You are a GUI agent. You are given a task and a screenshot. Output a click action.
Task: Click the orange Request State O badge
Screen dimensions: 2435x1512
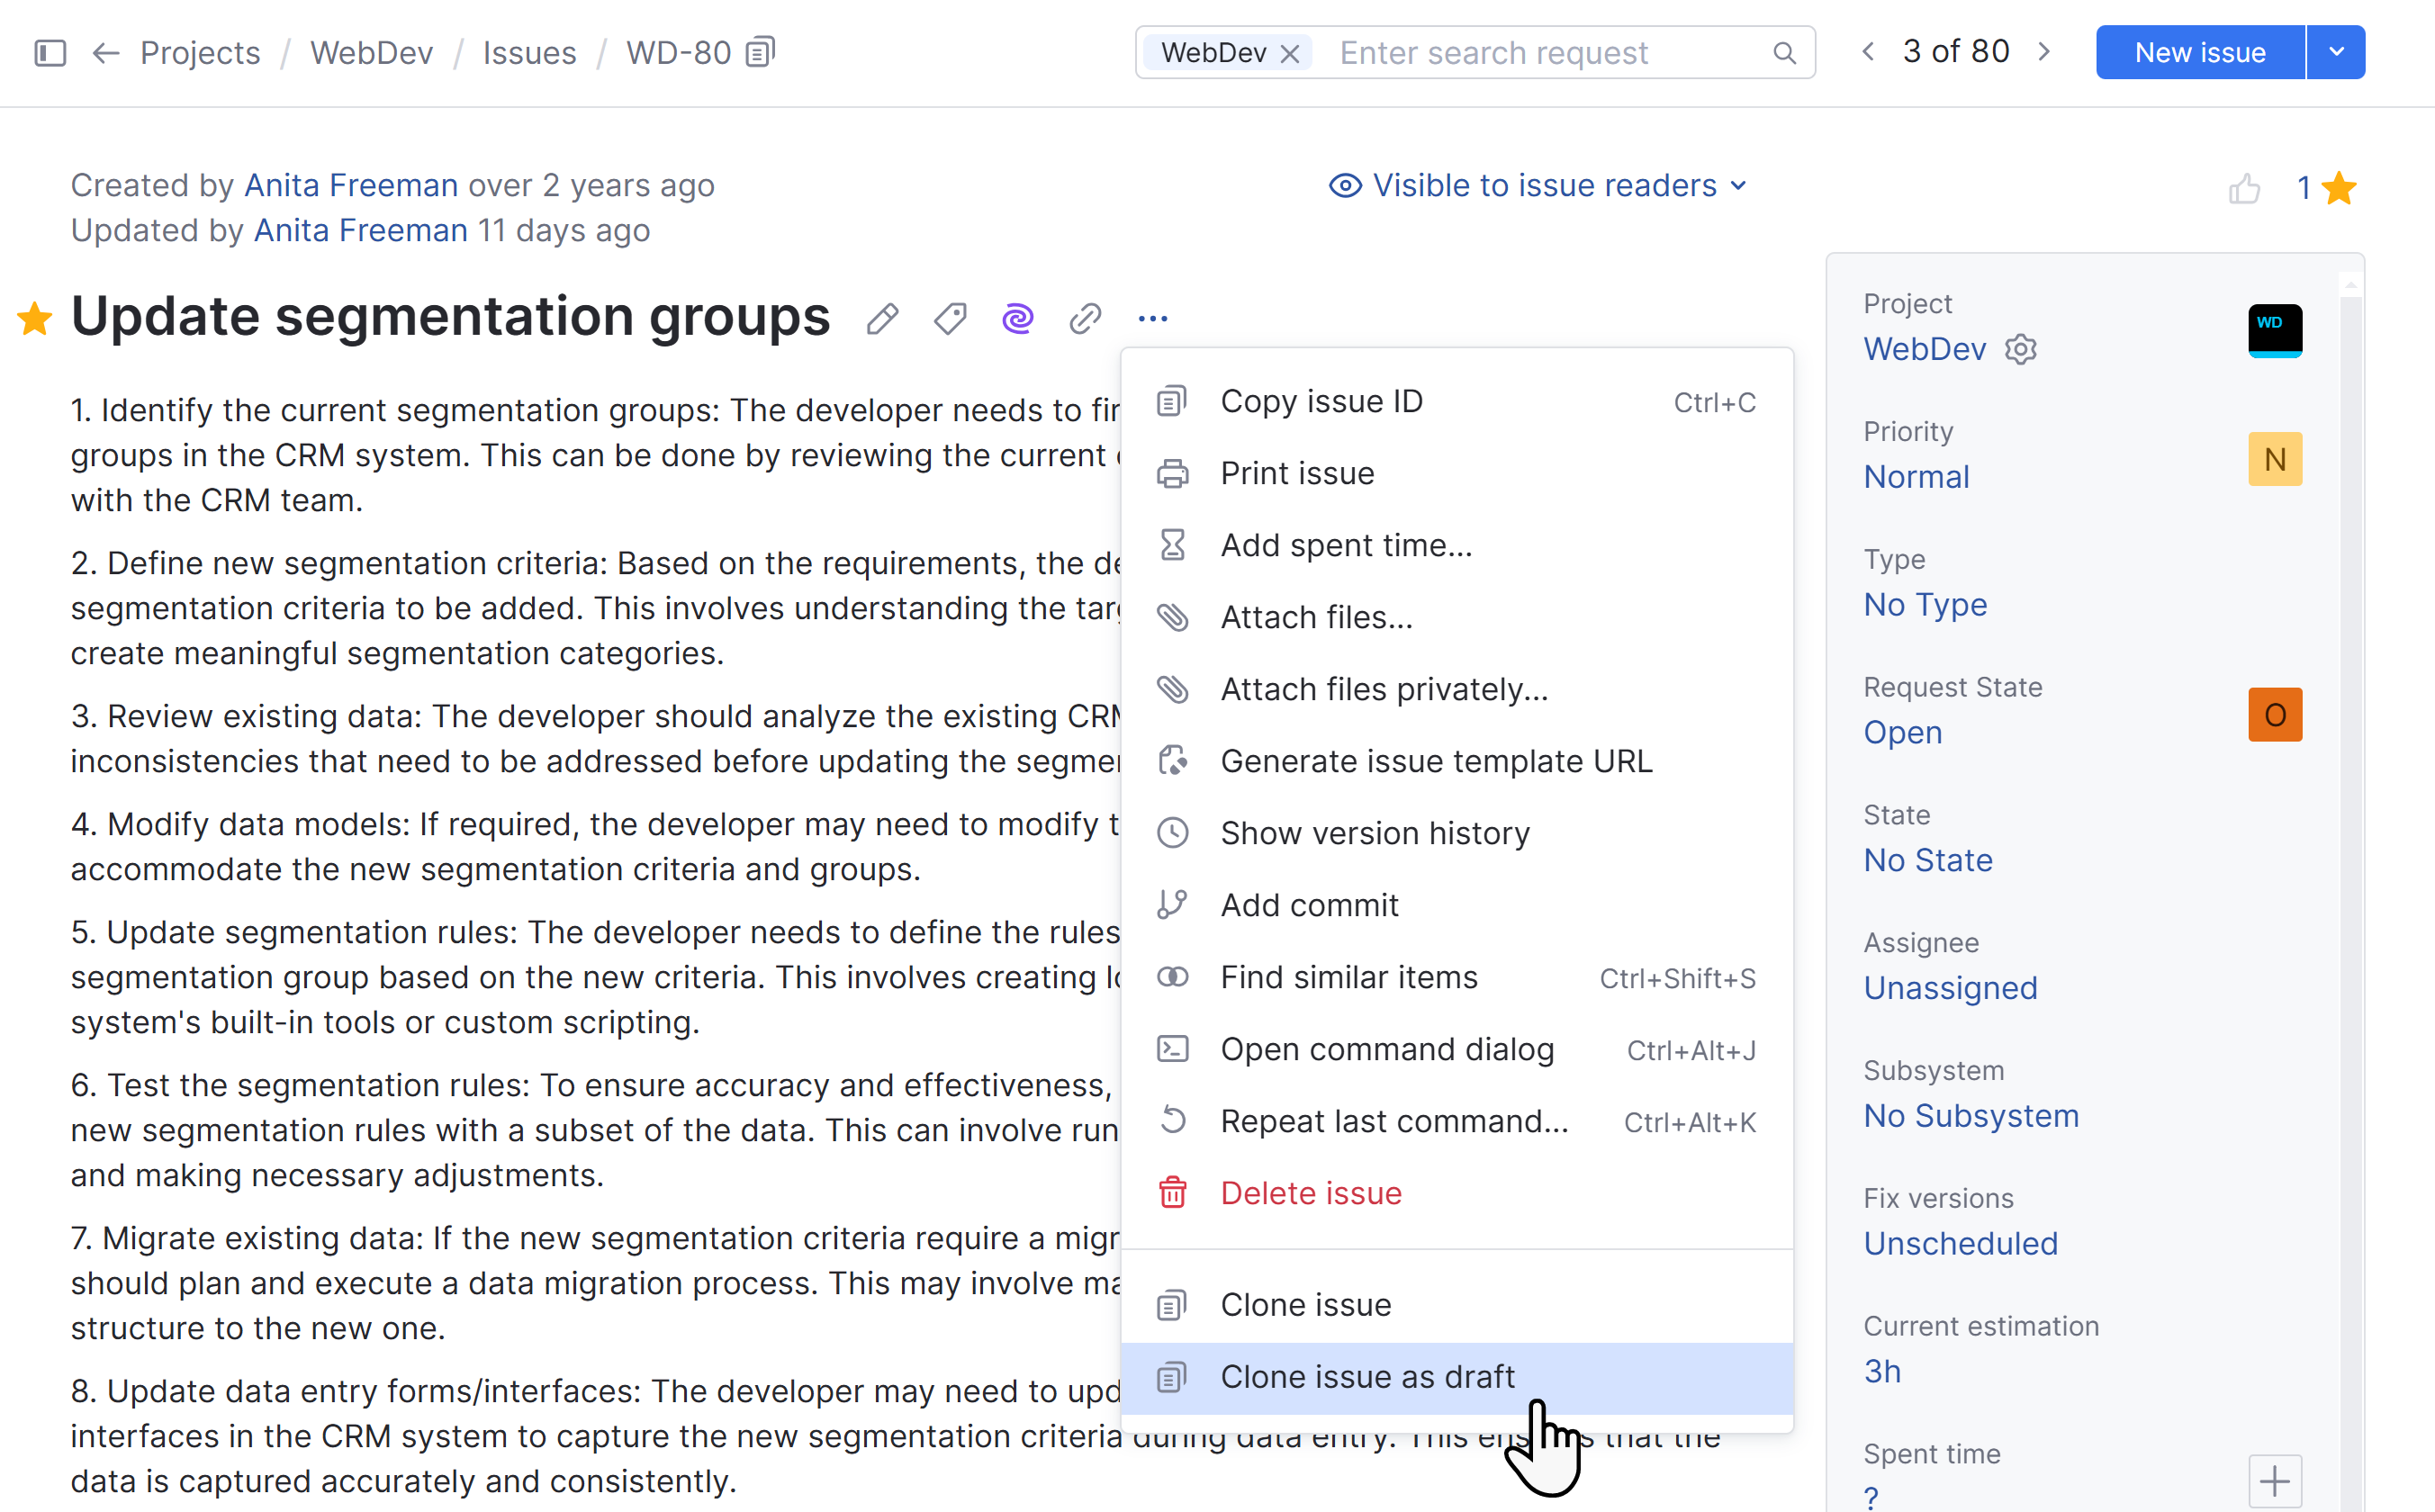[x=2274, y=714]
